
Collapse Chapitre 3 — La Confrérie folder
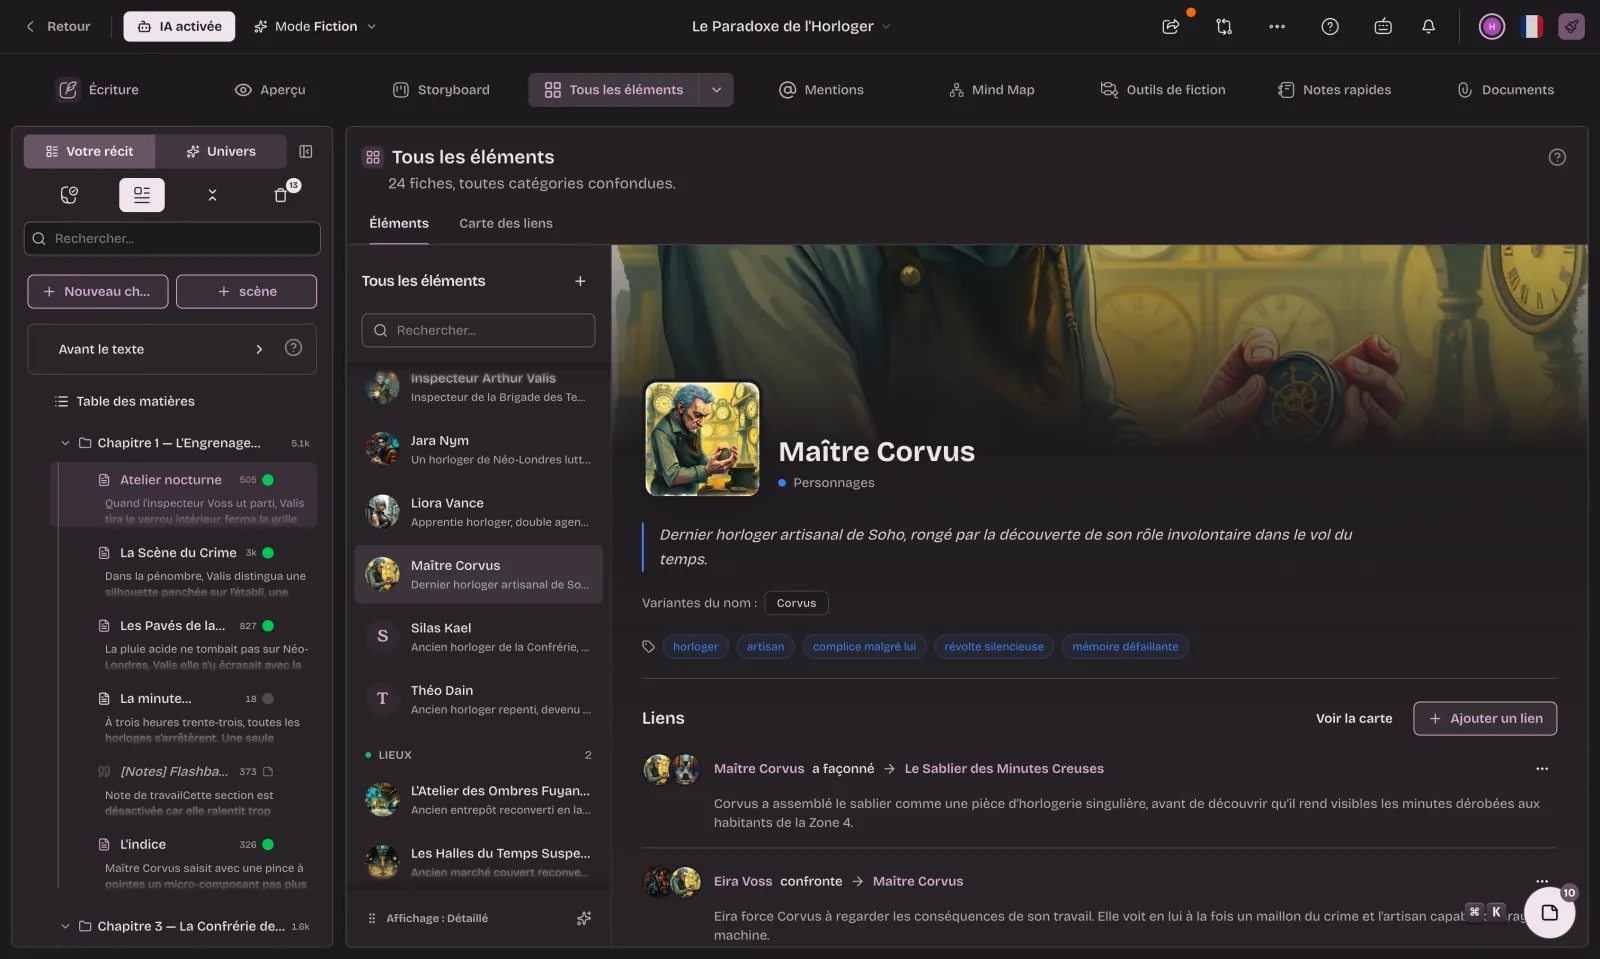(x=65, y=926)
